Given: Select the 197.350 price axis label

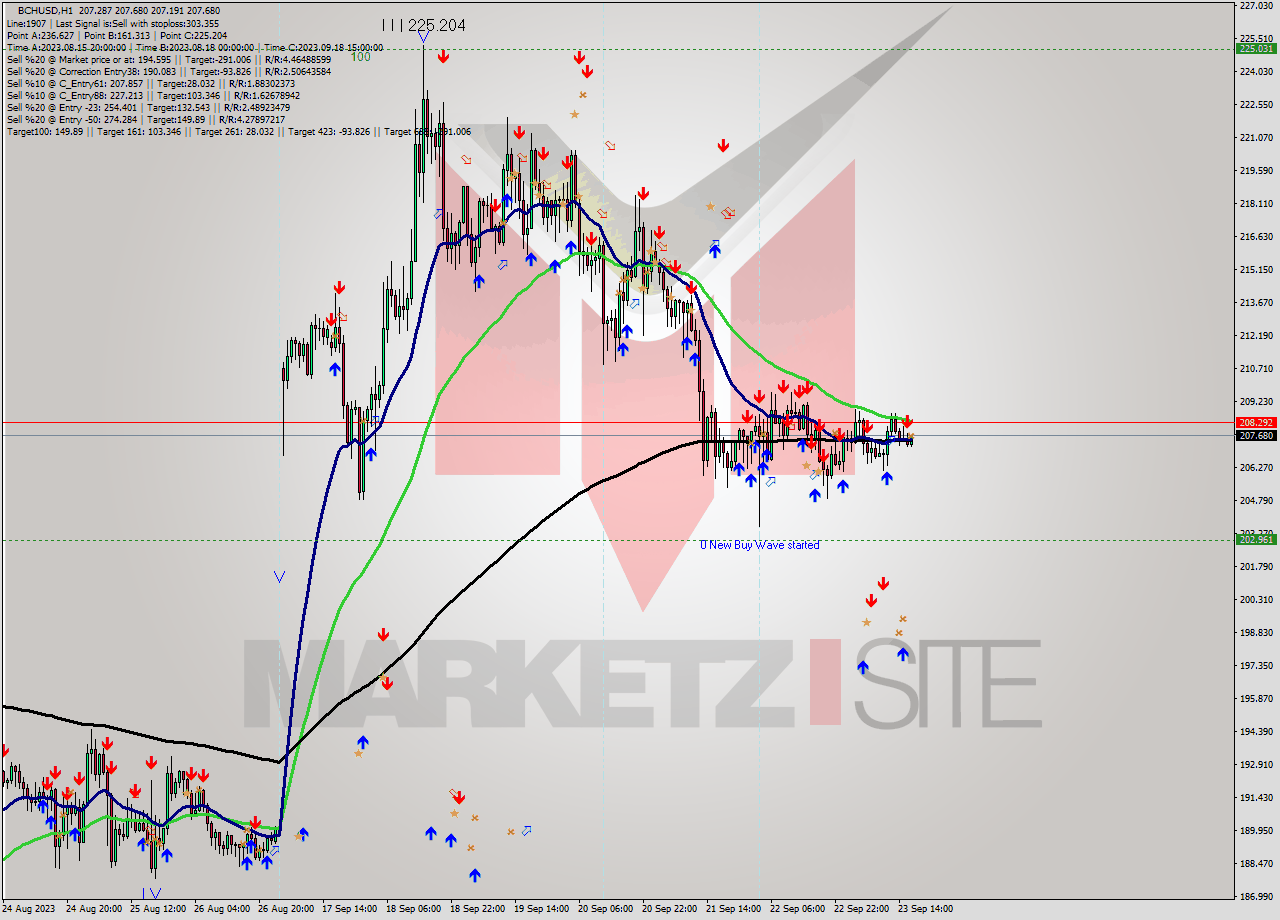Looking at the screenshot, I should coord(1256,666).
